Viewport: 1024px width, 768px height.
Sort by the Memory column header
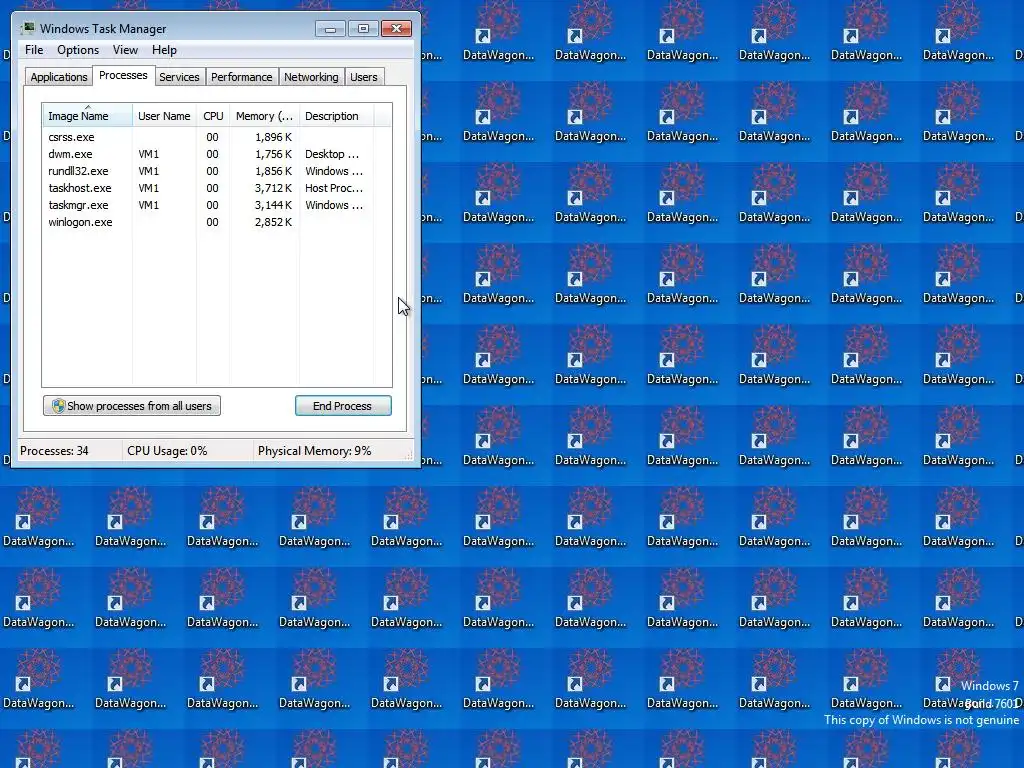pos(264,116)
